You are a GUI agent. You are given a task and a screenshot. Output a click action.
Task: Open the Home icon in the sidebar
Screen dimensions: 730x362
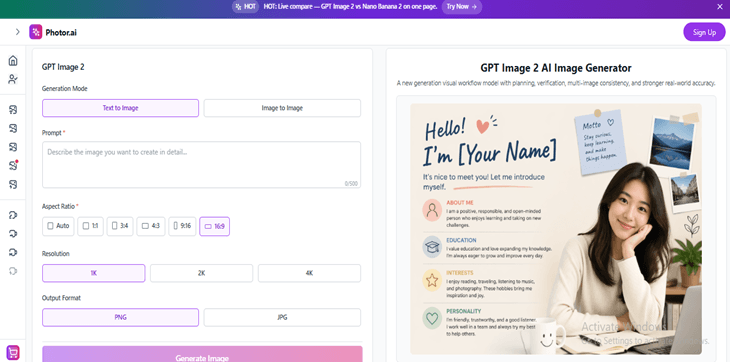pos(13,60)
